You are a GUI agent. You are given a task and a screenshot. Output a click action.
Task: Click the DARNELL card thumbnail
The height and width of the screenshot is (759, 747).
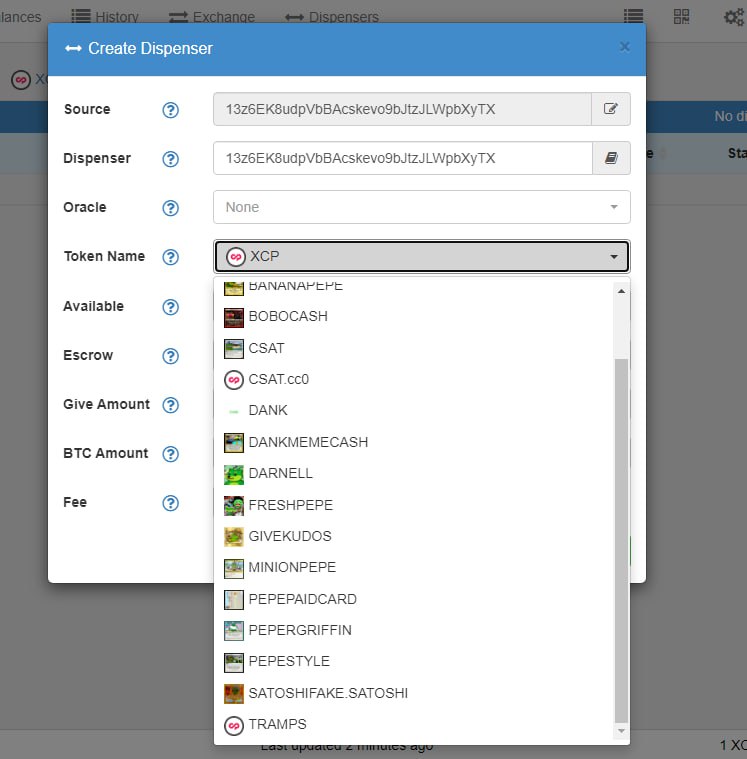[234, 474]
